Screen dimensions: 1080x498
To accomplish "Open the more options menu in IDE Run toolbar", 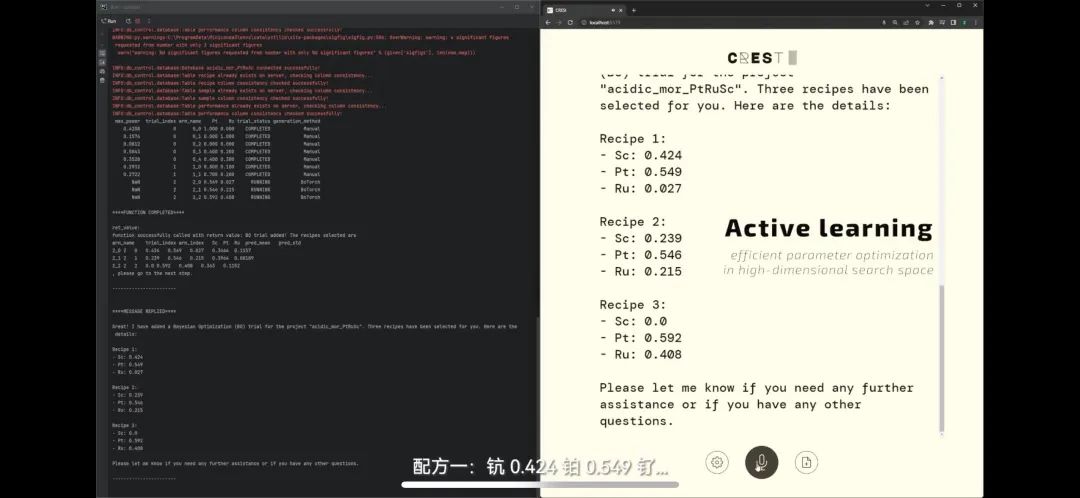I will [x=149, y=21].
